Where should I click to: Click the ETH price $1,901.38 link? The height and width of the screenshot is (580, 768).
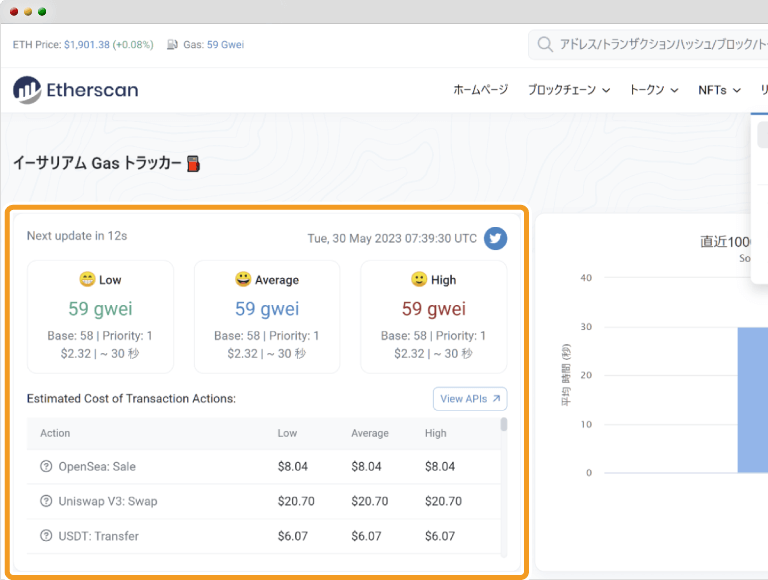click(x=87, y=45)
